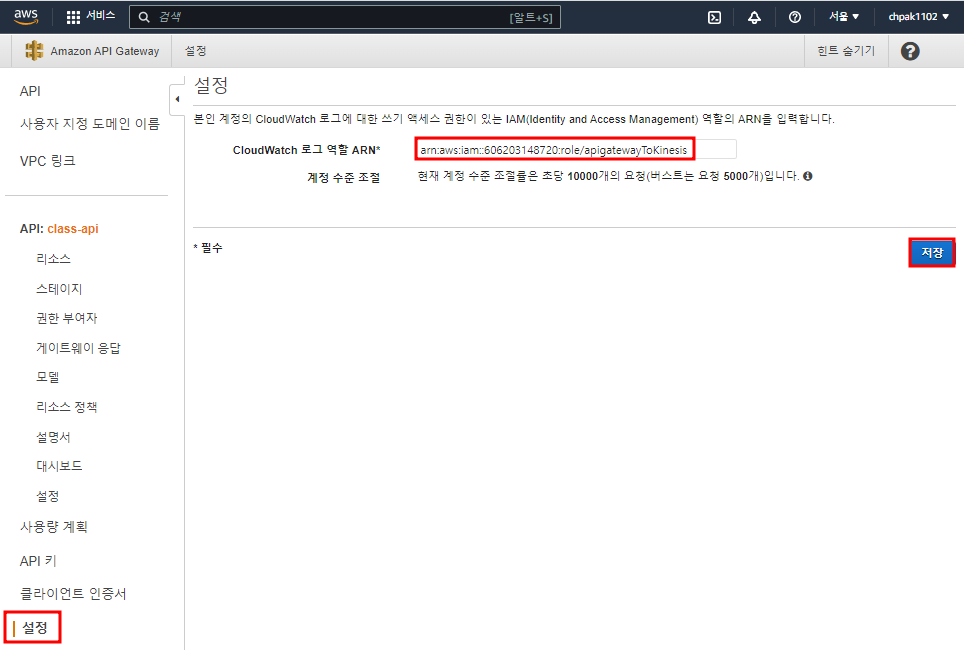Launch the CloudShell terminal icon
Screen dimensions: 964x650
coord(714,17)
